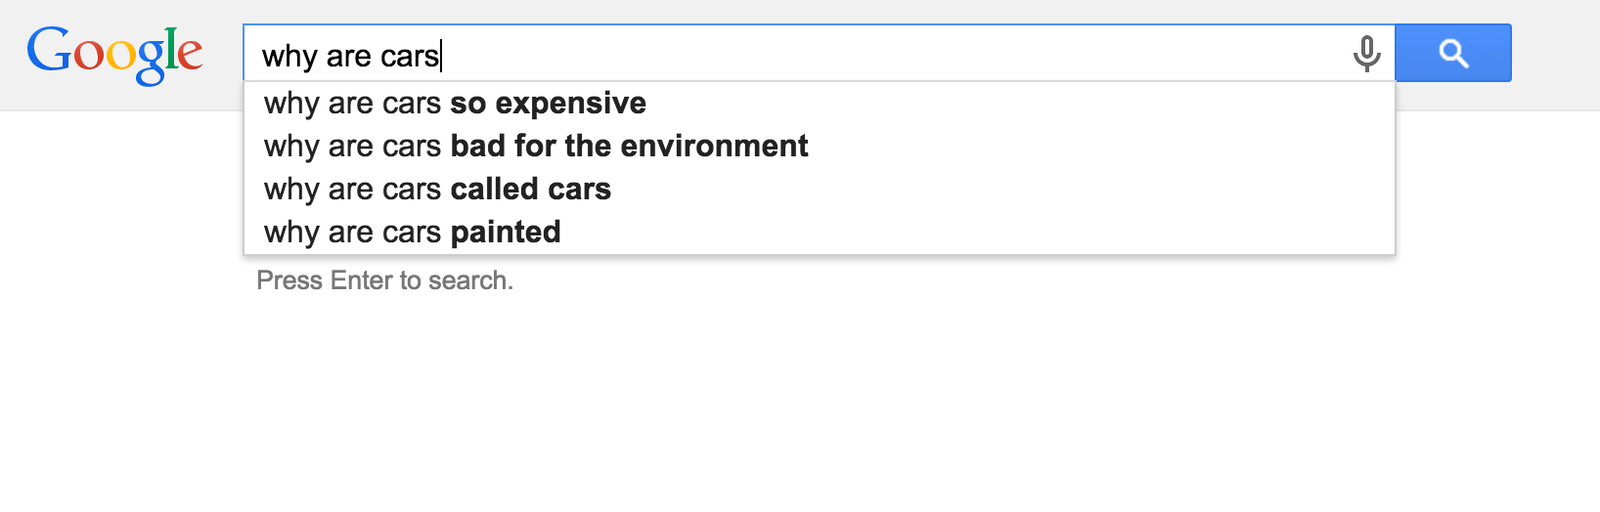This screenshot has height=512, width=1600.
Task: Click the red letter e in the Google logo
Action: click(x=190, y=55)
